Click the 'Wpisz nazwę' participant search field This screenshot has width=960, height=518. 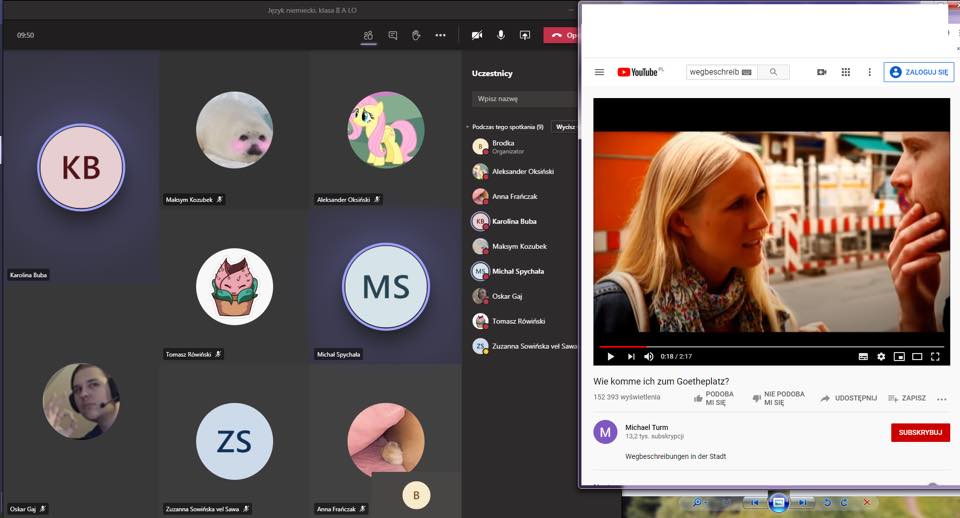point(520,99)
